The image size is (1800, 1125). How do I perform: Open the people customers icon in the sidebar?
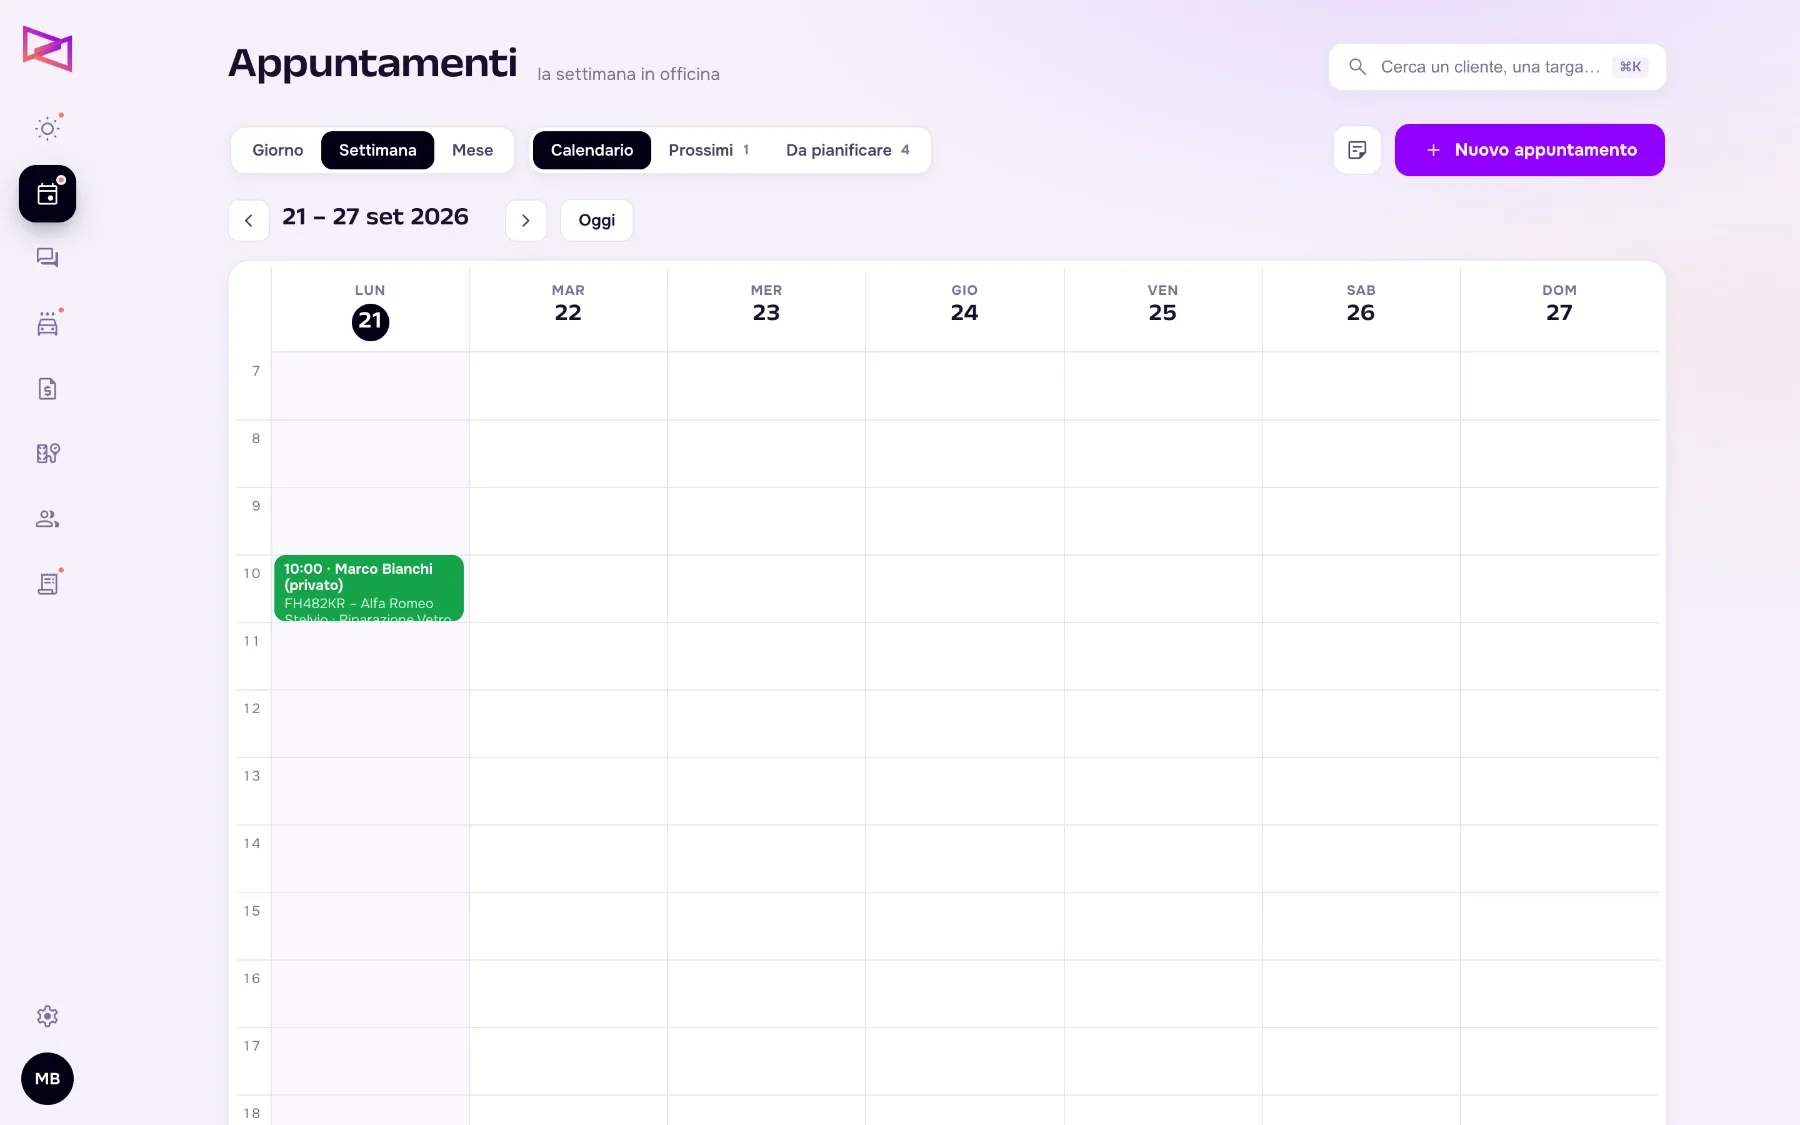(x=48, y=519)
